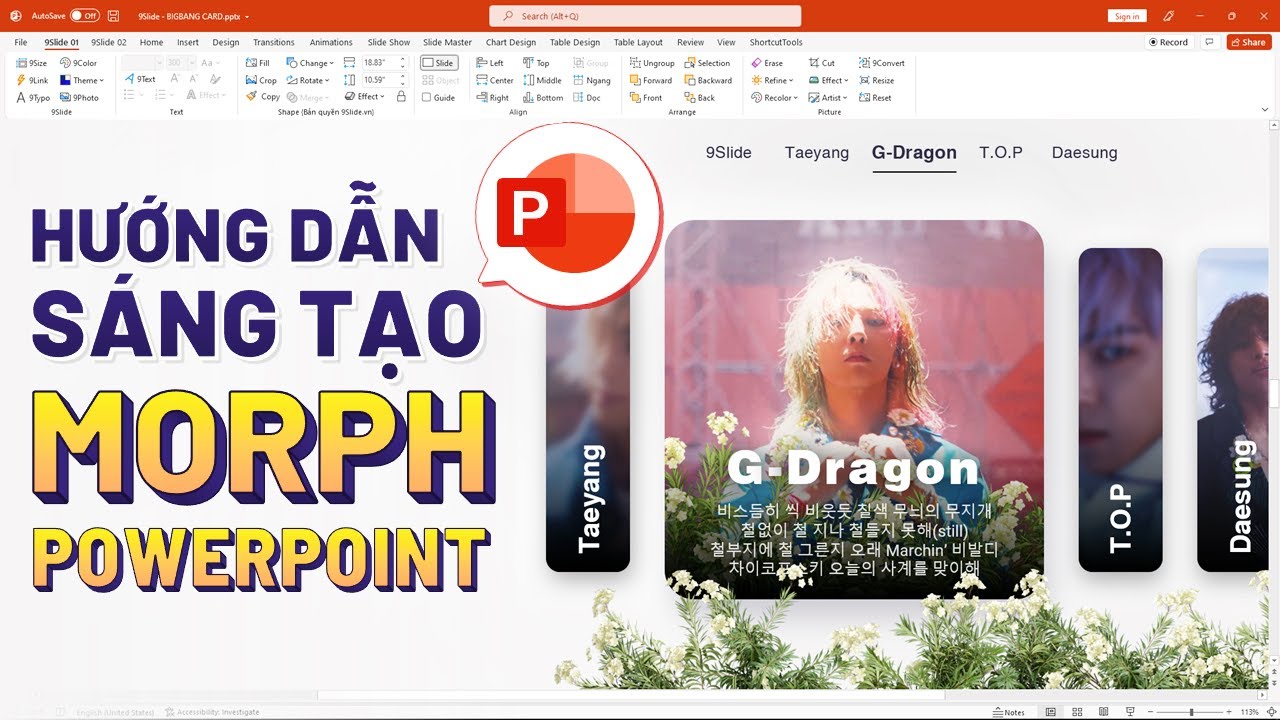The image size is (1280, 720).
Task: Click the Cut picture tool
Action: 822,63
